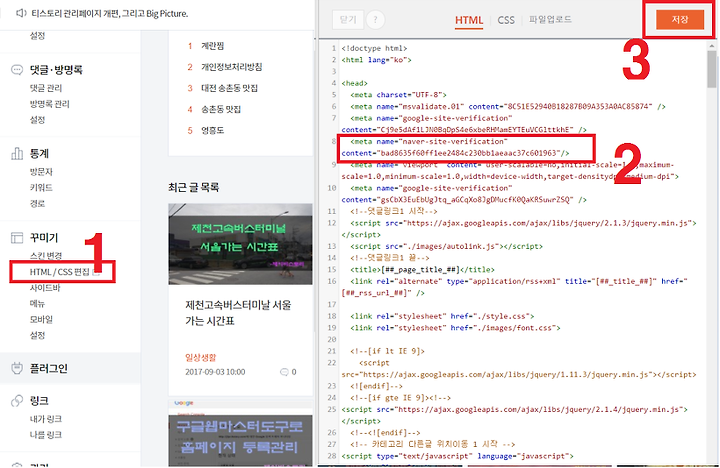This screenshot has width=720, height=468.
Task: Click the 최근 글 목록 heading
Action: pos(194,187)
